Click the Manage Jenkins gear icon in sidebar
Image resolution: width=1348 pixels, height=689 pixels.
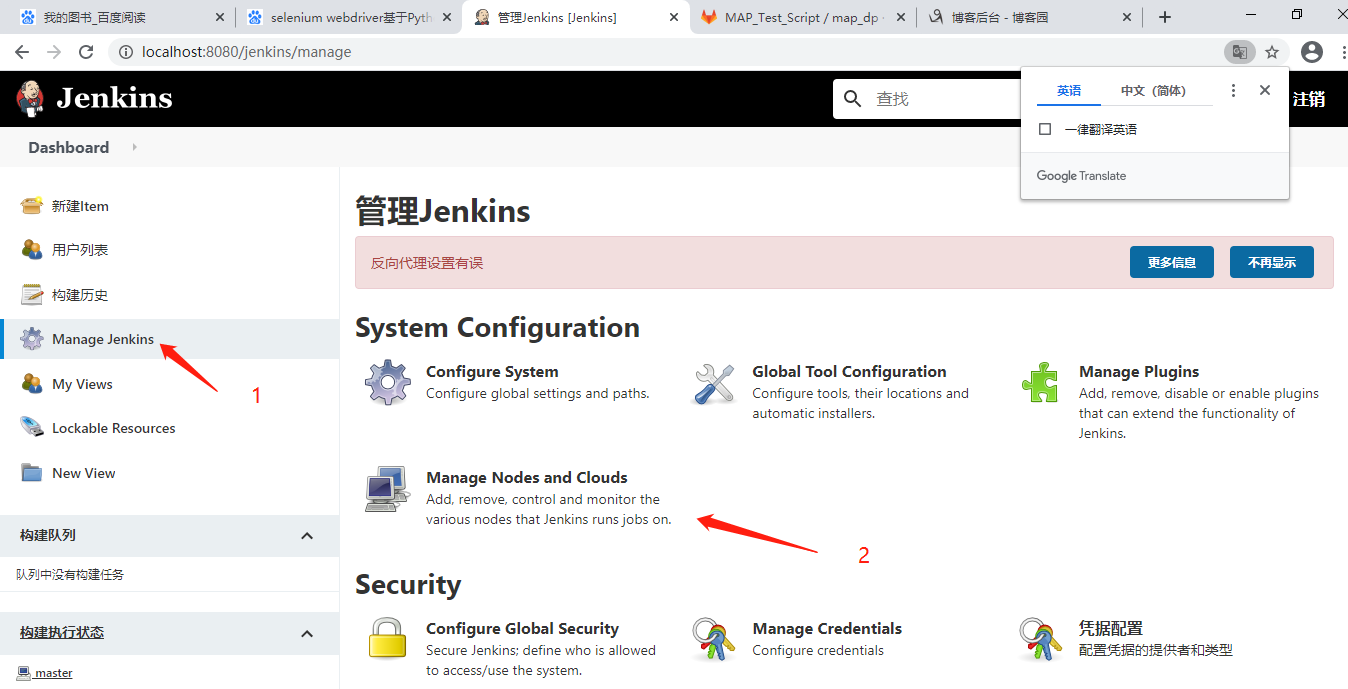click(32, 339)
